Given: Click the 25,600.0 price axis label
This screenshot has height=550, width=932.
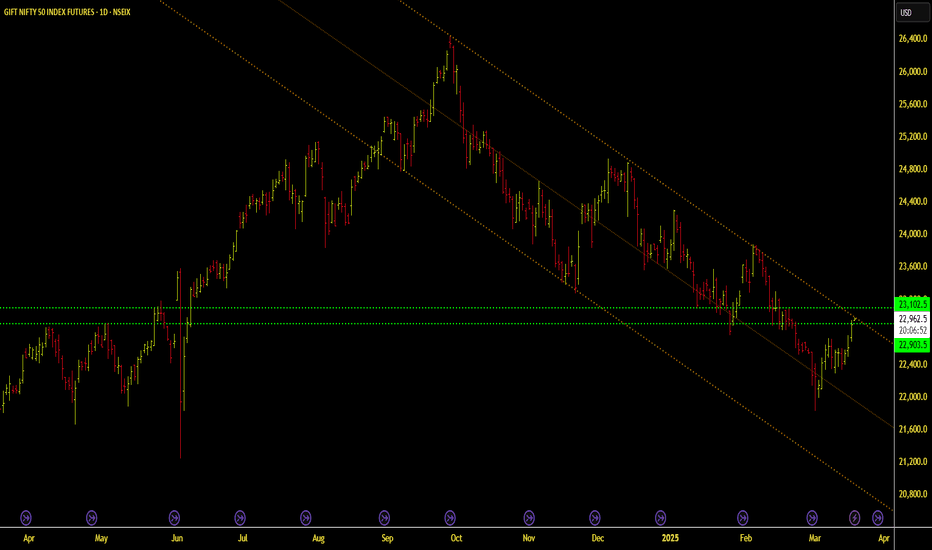Looking at the screenshot, I should coord(912,104).
